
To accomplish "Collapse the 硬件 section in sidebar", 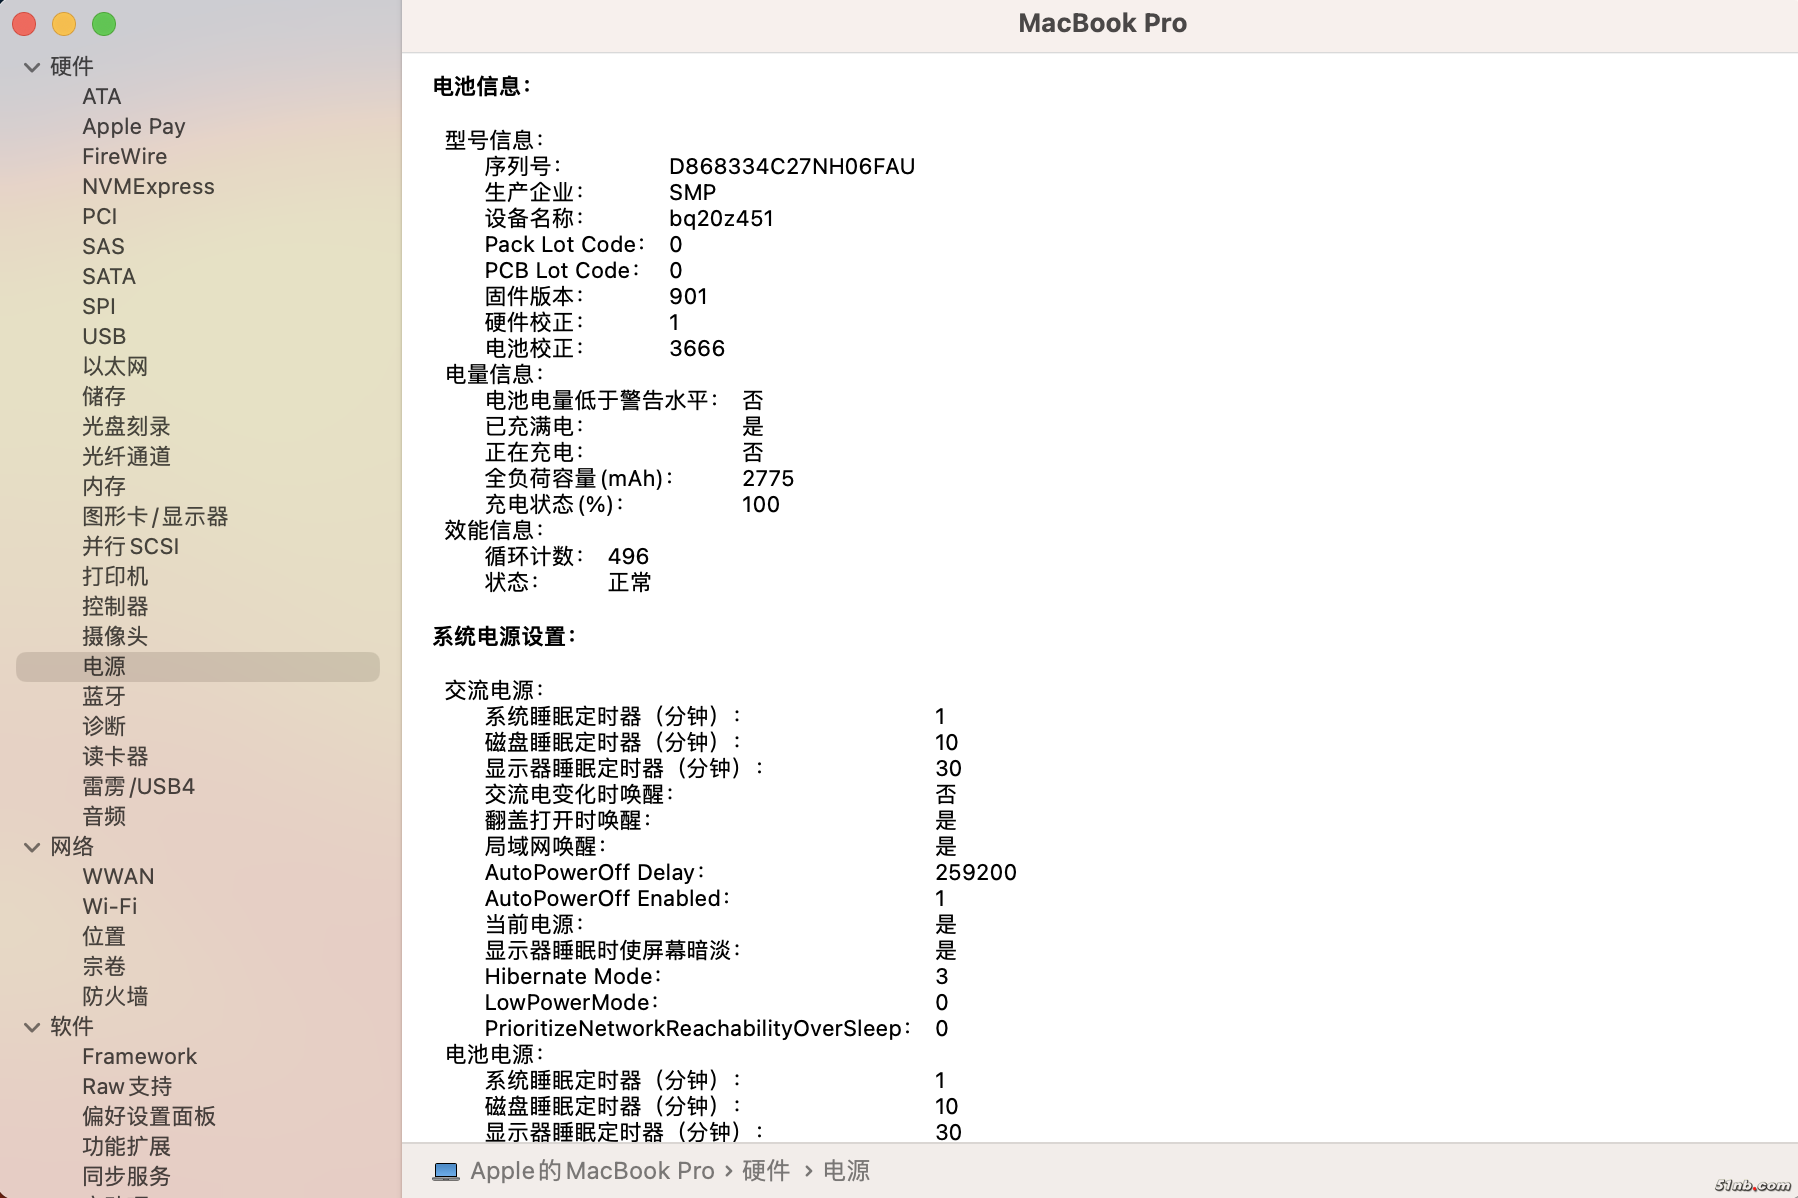I will coord(32,67).
